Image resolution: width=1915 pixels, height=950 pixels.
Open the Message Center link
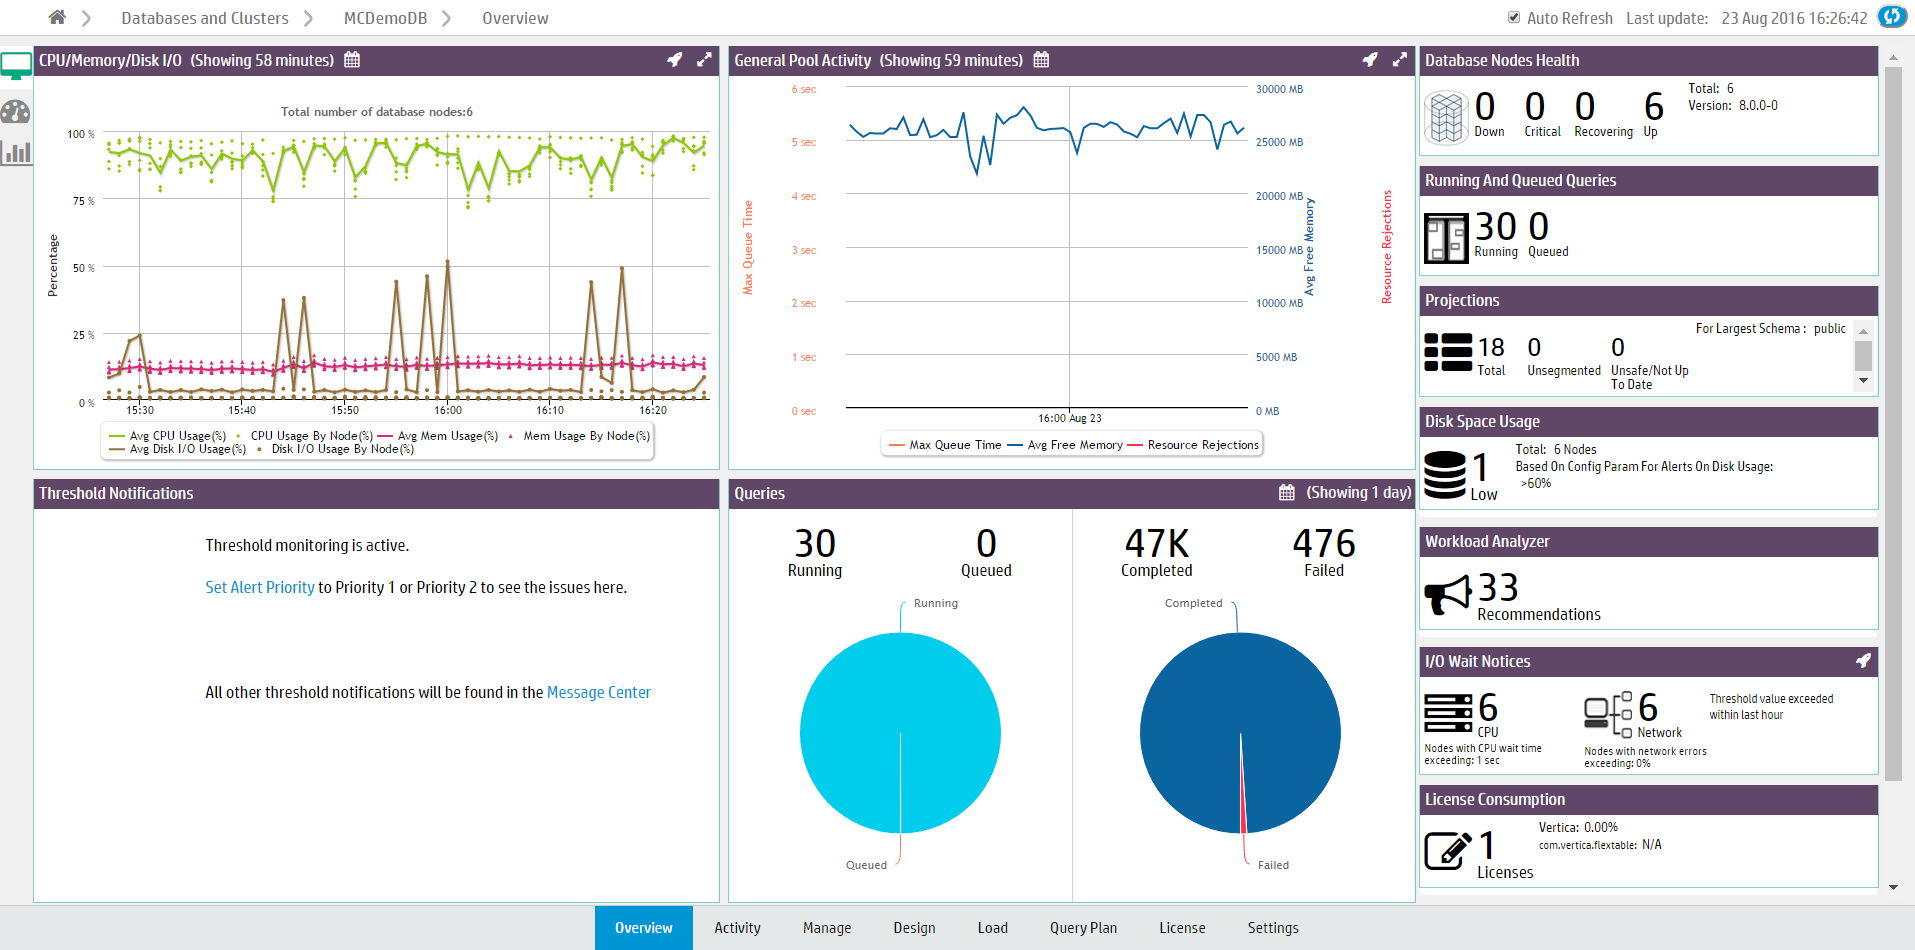pyautogui.click(x=598, y=693)
